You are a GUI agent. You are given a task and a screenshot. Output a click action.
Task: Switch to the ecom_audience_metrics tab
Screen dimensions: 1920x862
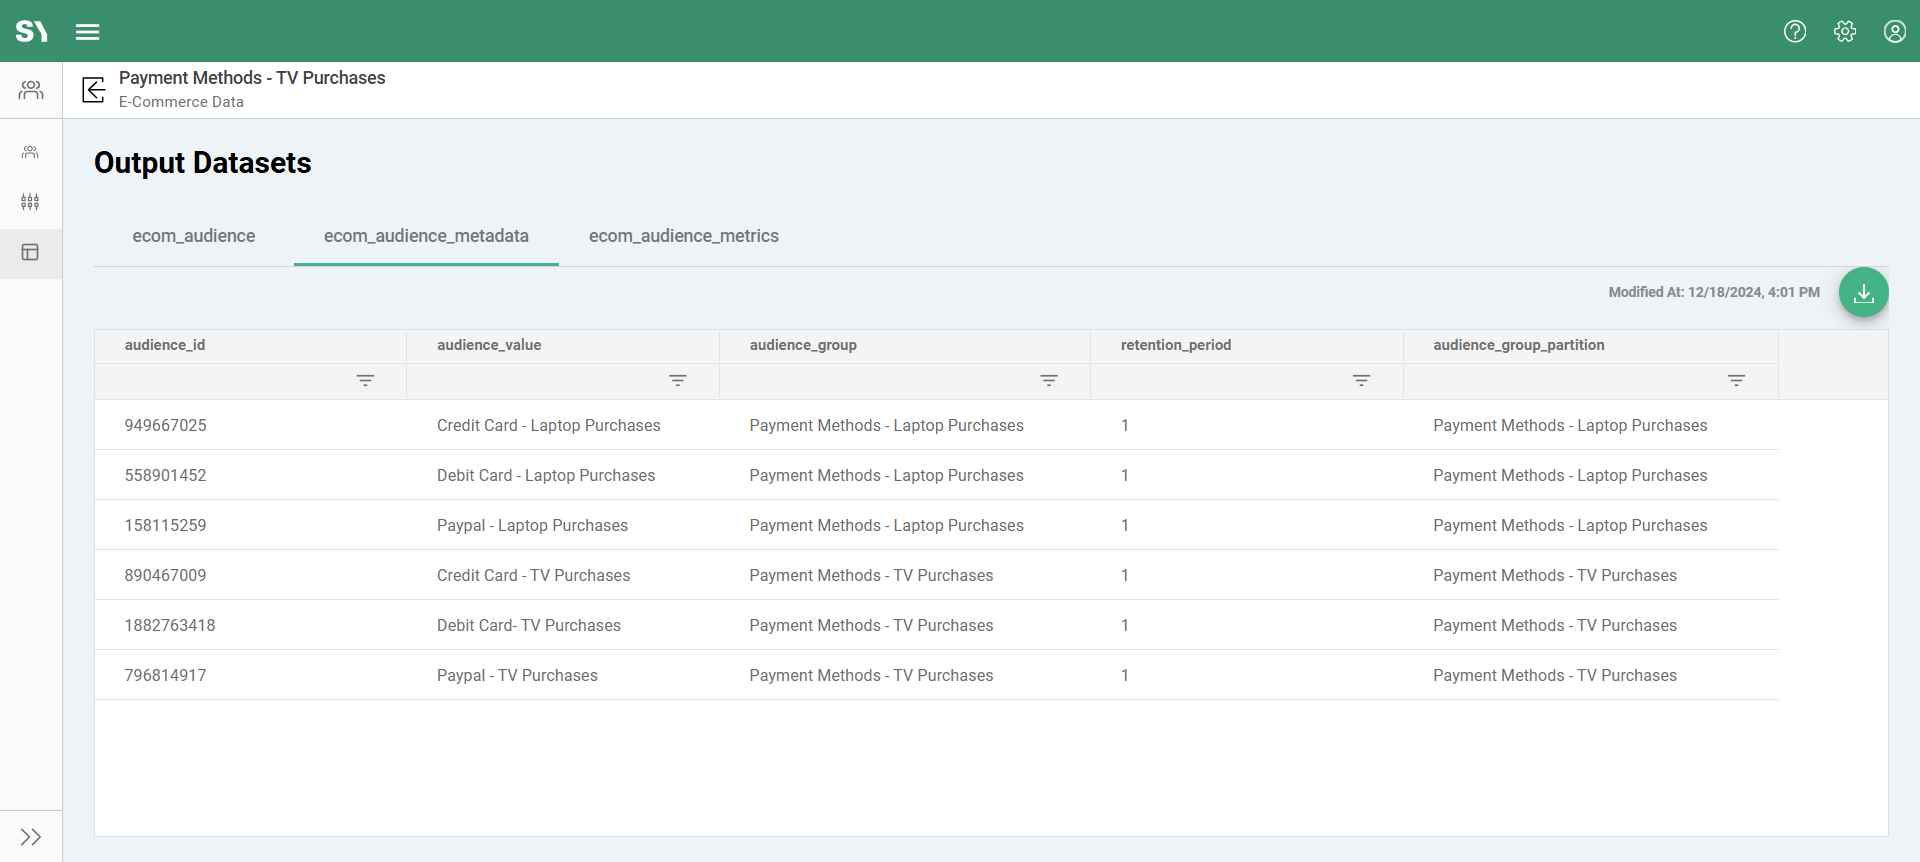tap(684, 236)
